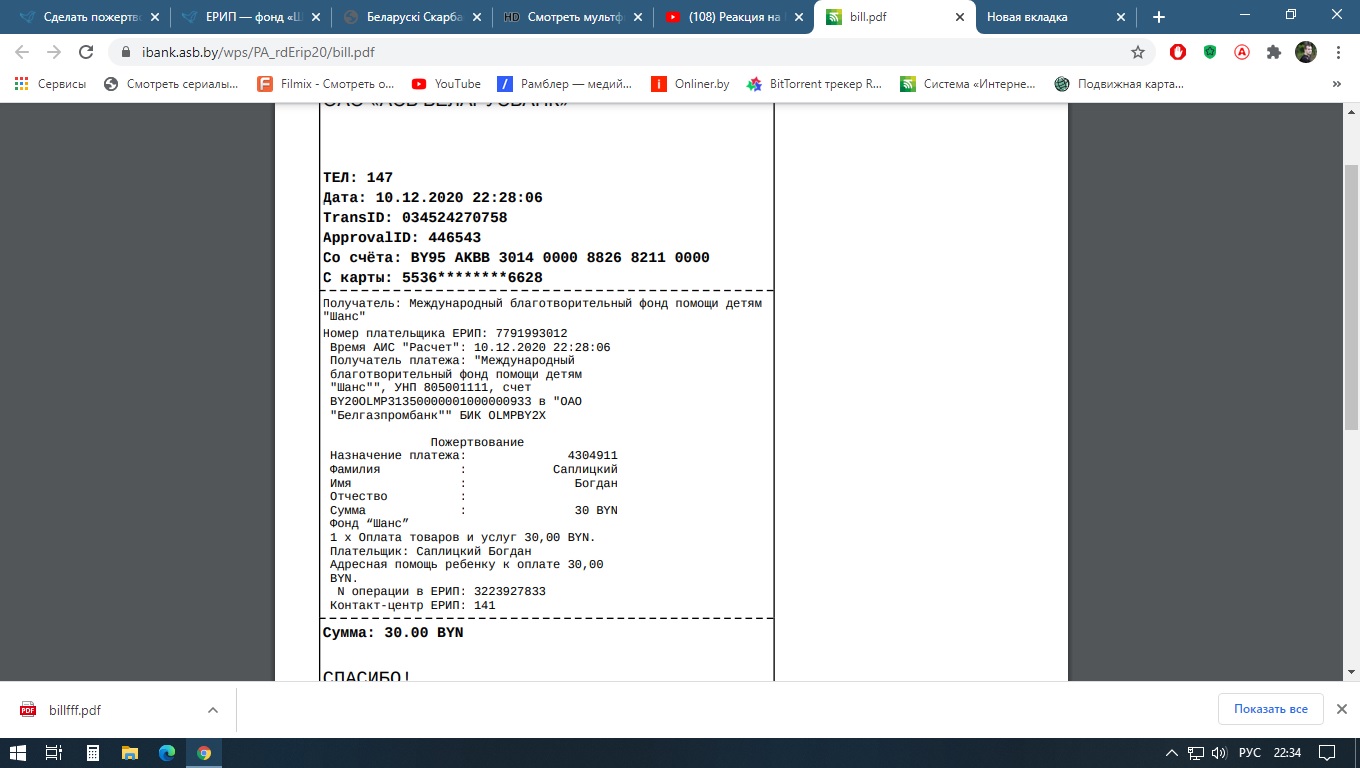The image size is (1360, 768).
Task: Open the Filmix bookmark
Action: click(x=326, y=84)
